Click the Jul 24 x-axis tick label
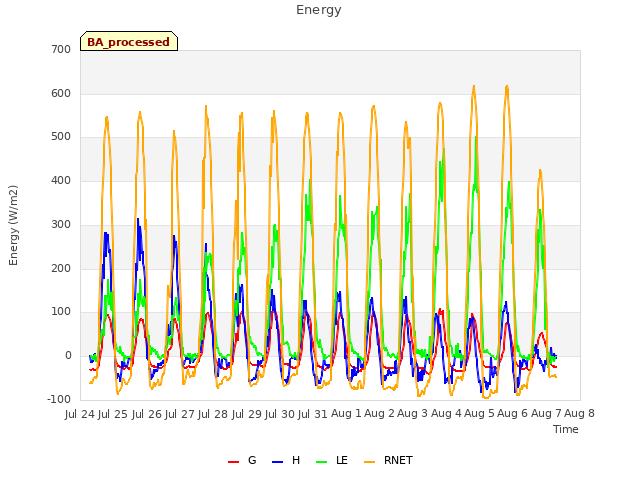 click(80, 414)
